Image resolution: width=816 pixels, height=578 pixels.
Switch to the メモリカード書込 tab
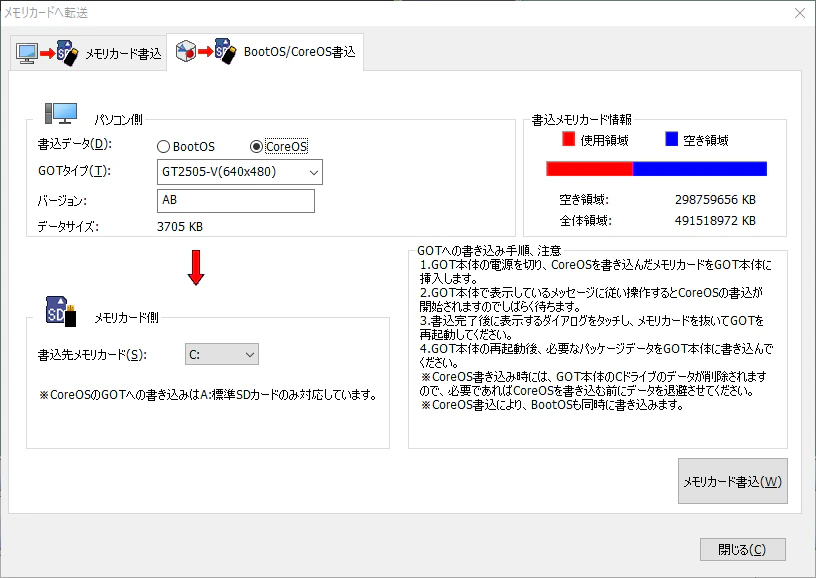[x=88, y=53]
